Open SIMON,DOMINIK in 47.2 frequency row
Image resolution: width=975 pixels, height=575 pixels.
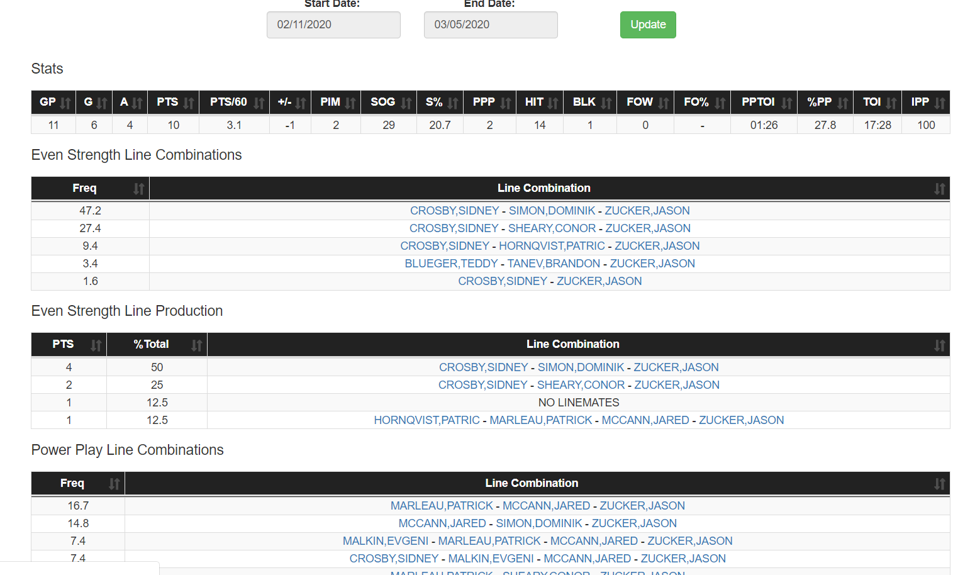[x=552, y=211]
